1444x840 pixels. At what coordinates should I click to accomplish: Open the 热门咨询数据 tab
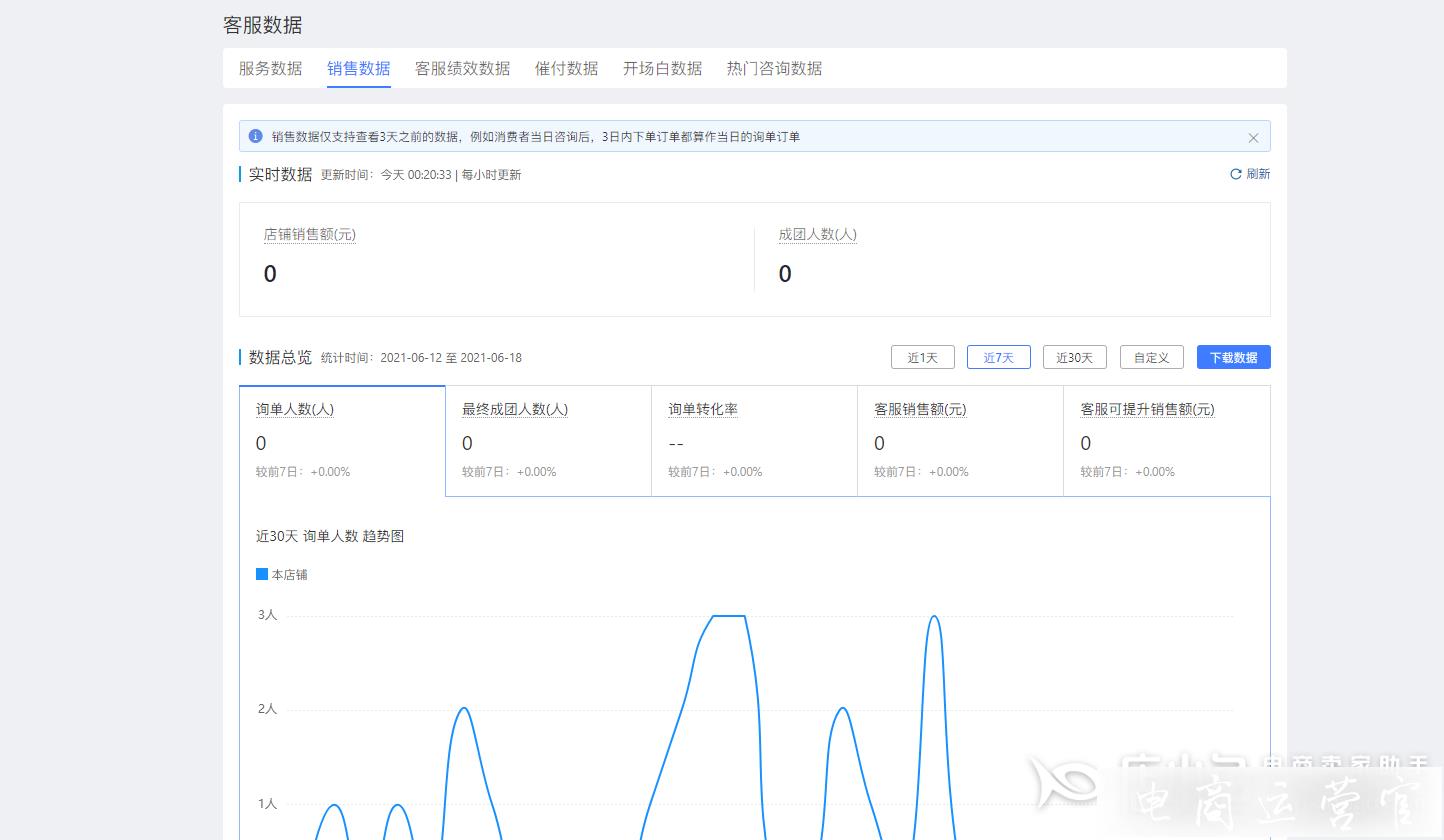[774, 68]
